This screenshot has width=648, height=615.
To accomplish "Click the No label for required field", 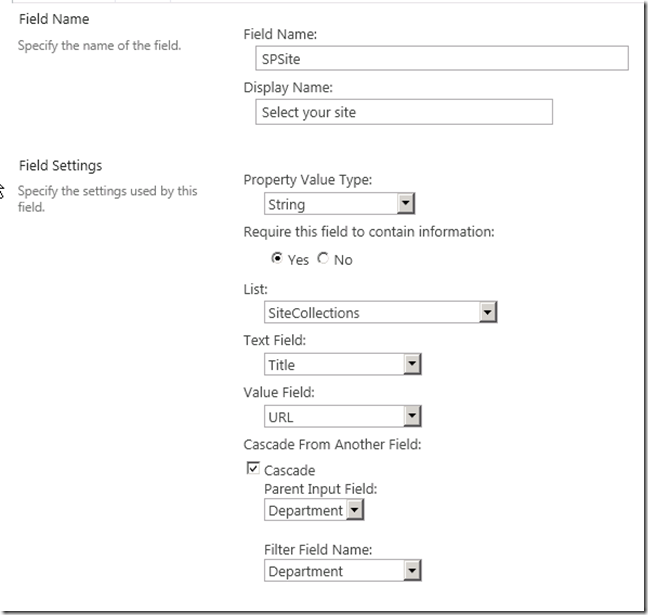I will pos(343,260).
